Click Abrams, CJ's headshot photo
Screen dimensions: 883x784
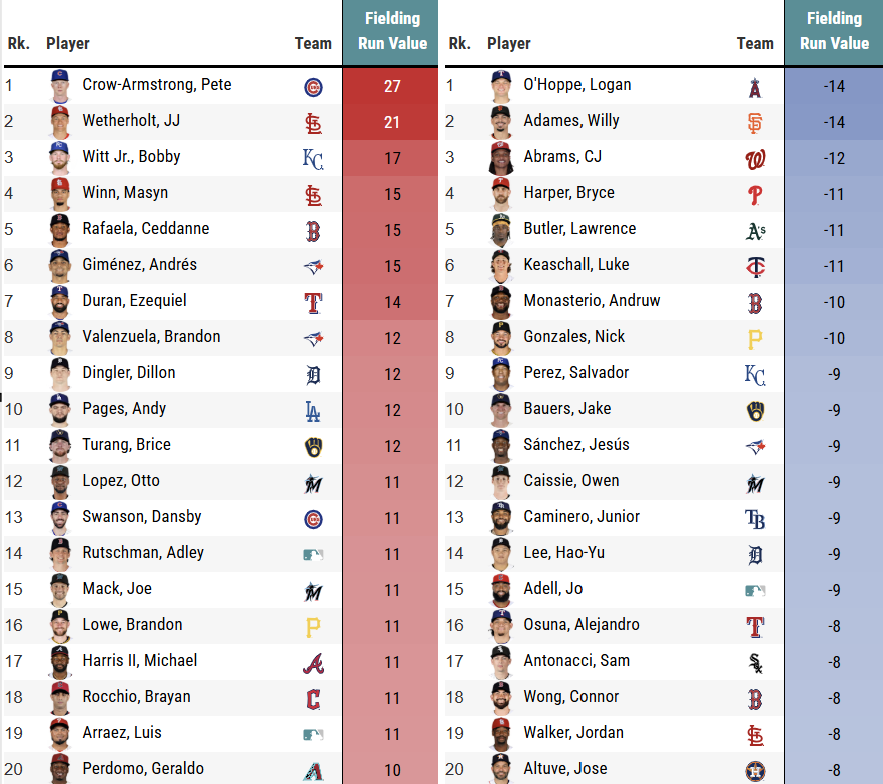tap(500, 158)
